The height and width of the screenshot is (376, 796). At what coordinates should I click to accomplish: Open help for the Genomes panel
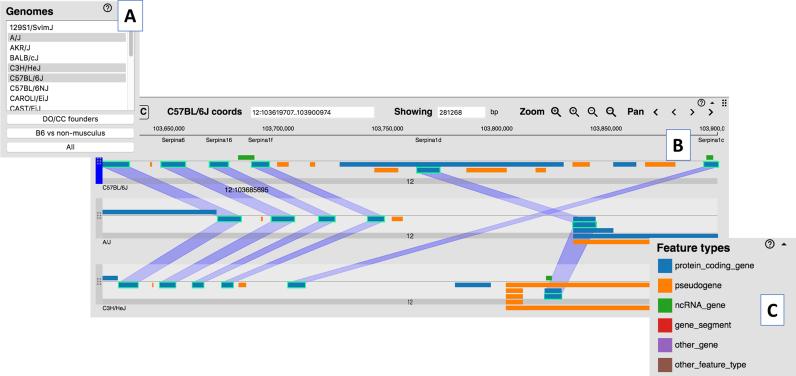tap(107, 8)
